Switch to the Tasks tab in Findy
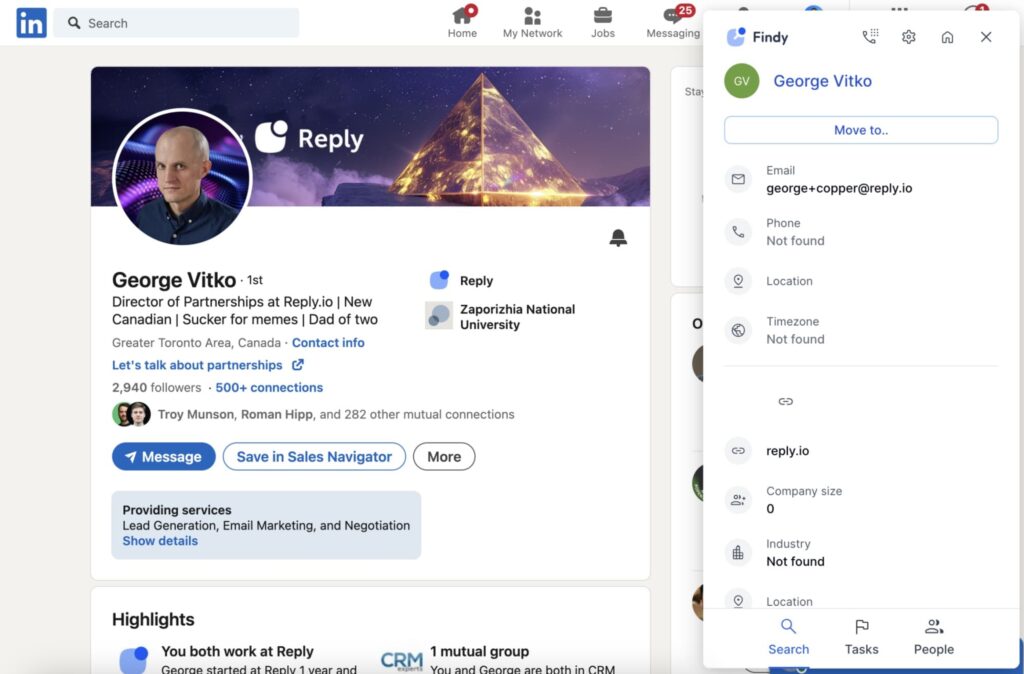 (861, 636)
